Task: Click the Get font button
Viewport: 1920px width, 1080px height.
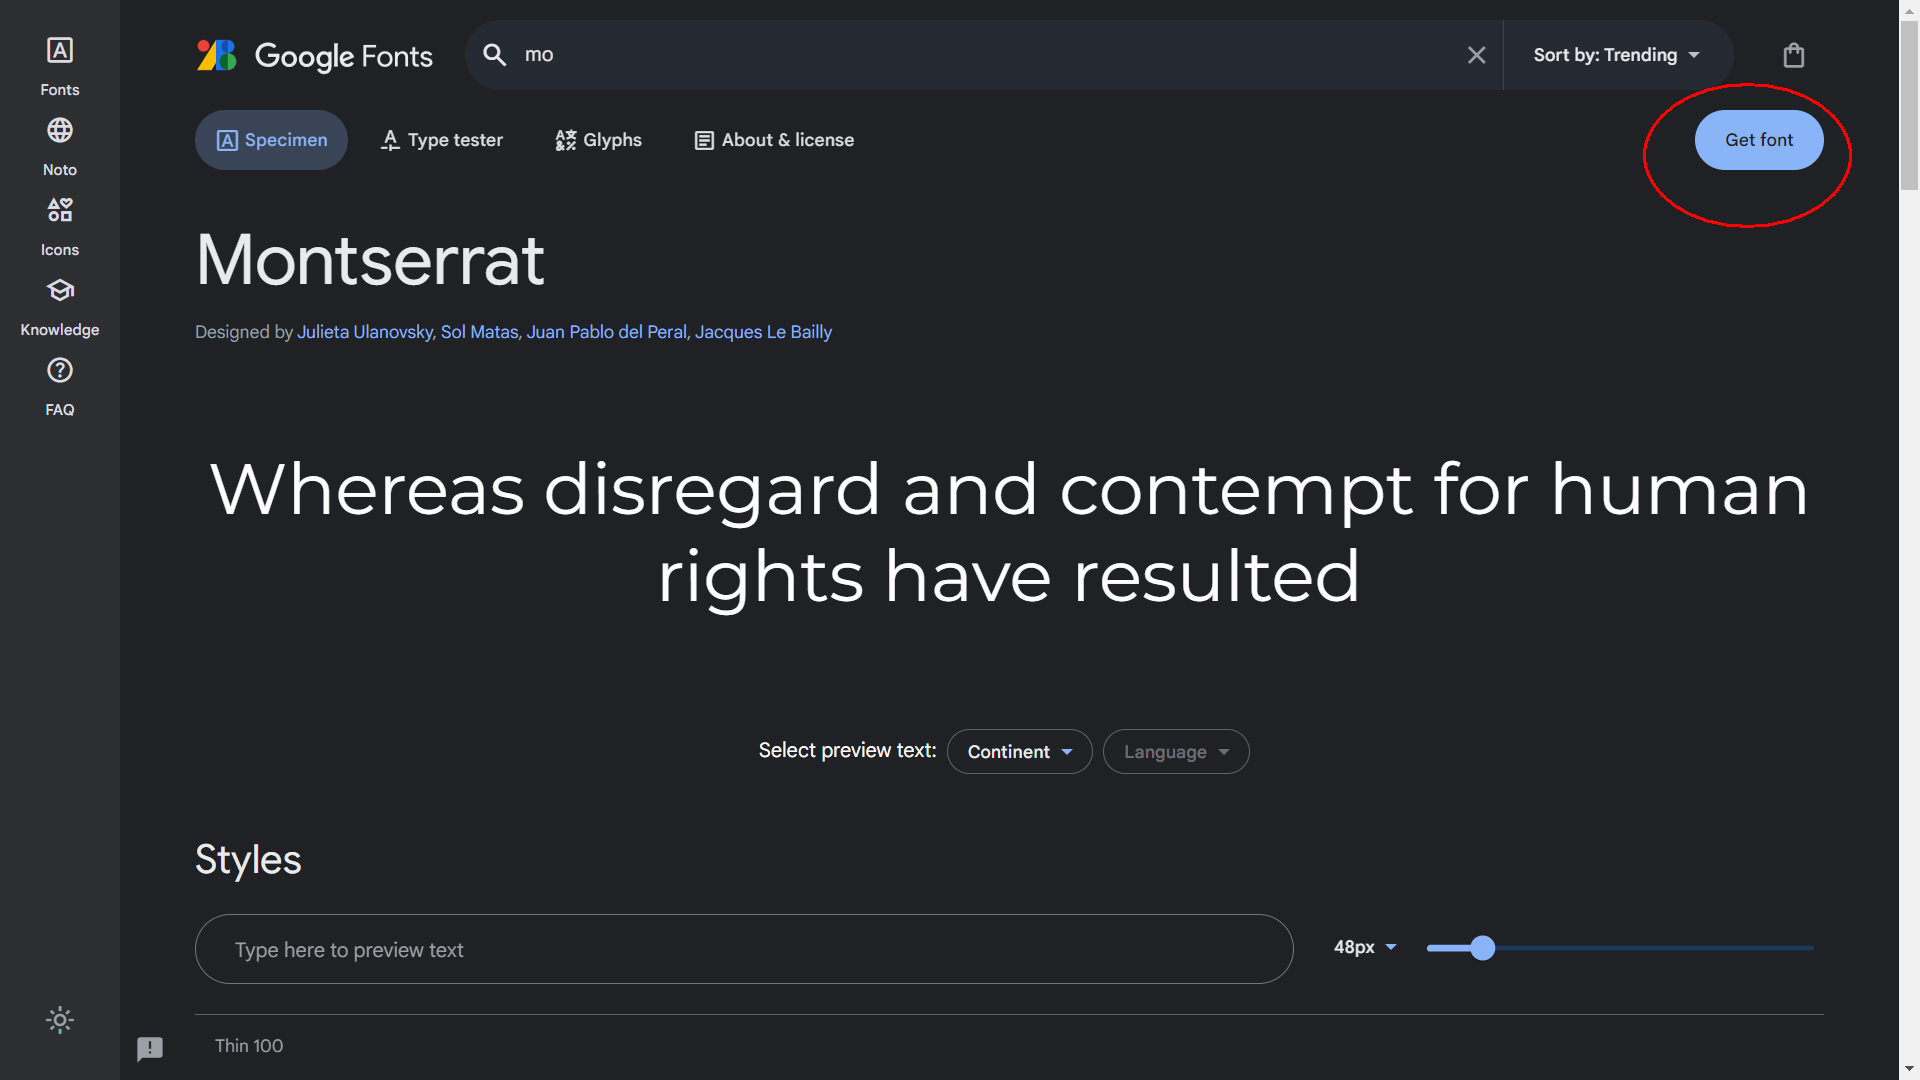Action: point(1759,140)
